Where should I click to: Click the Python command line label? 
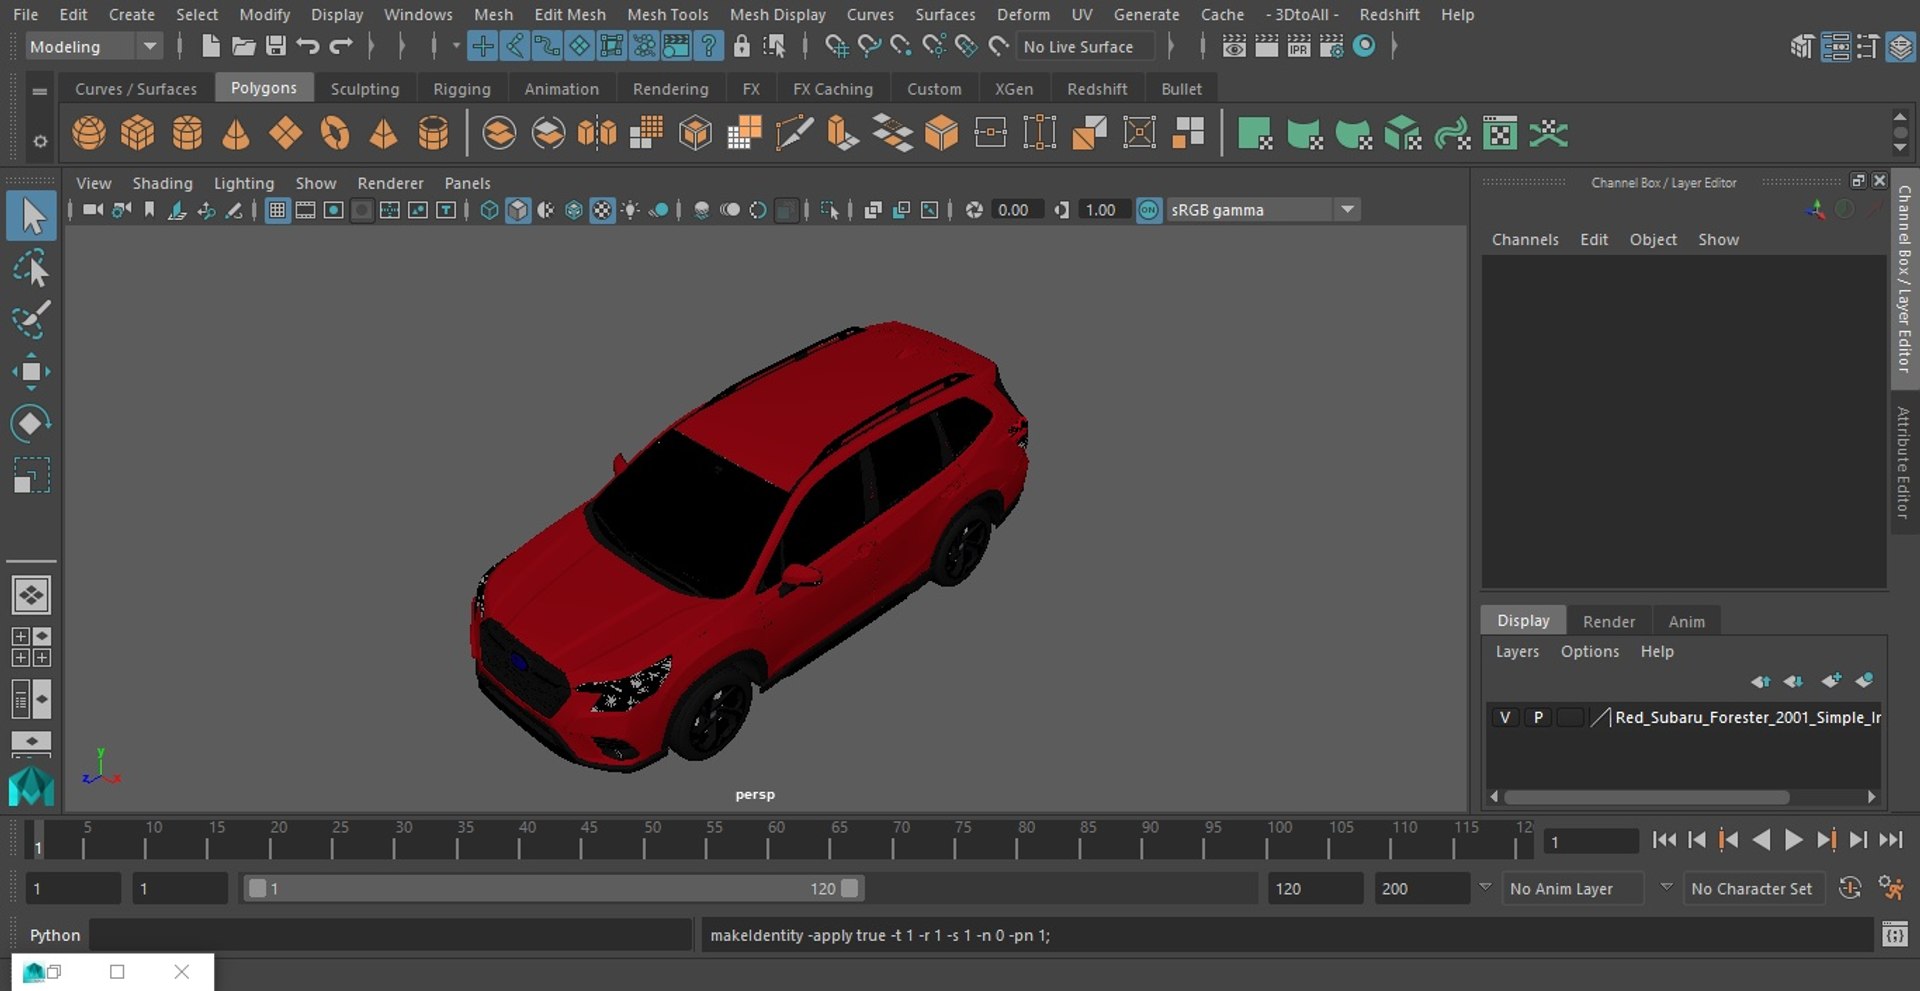pyautogui.click(x=55, y=935)
